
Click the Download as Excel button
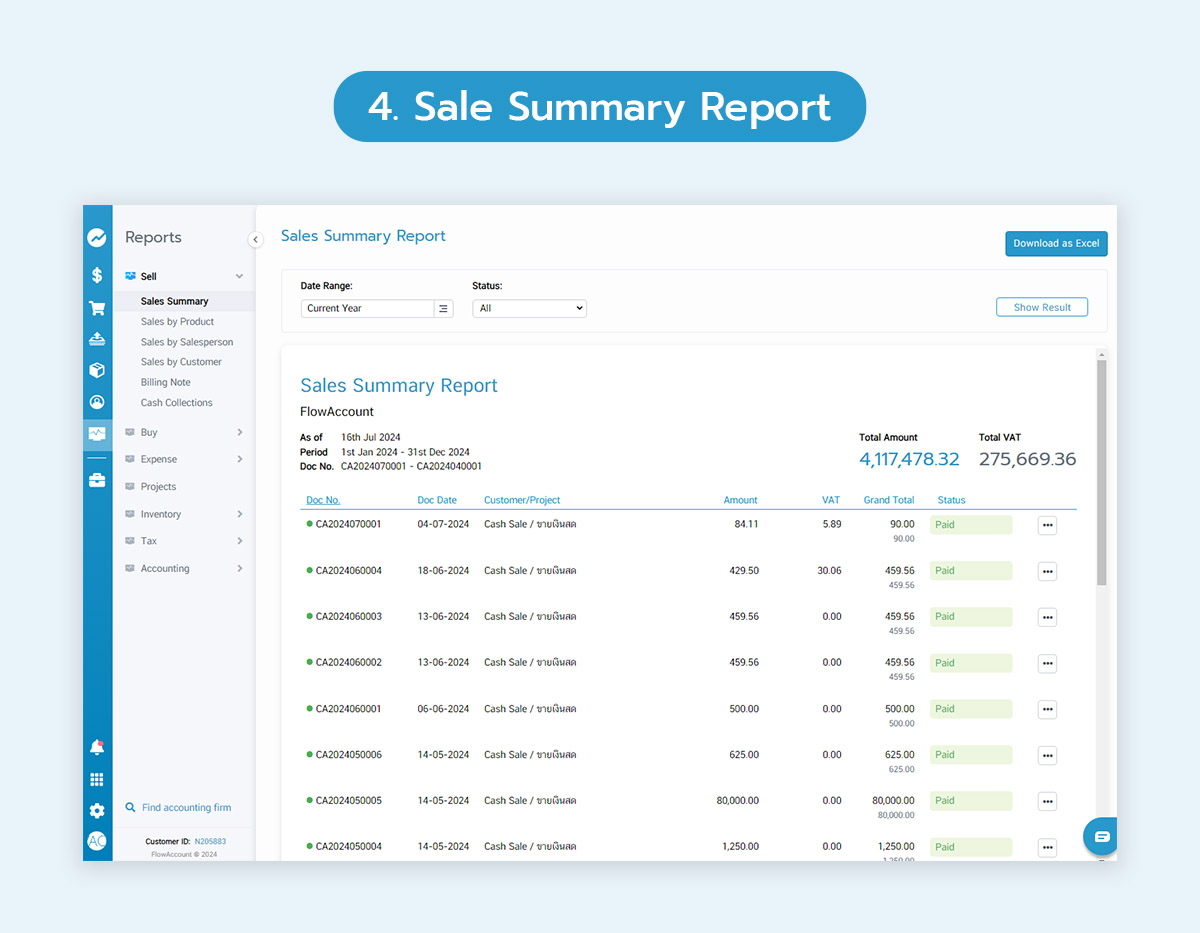(1056, 243)
